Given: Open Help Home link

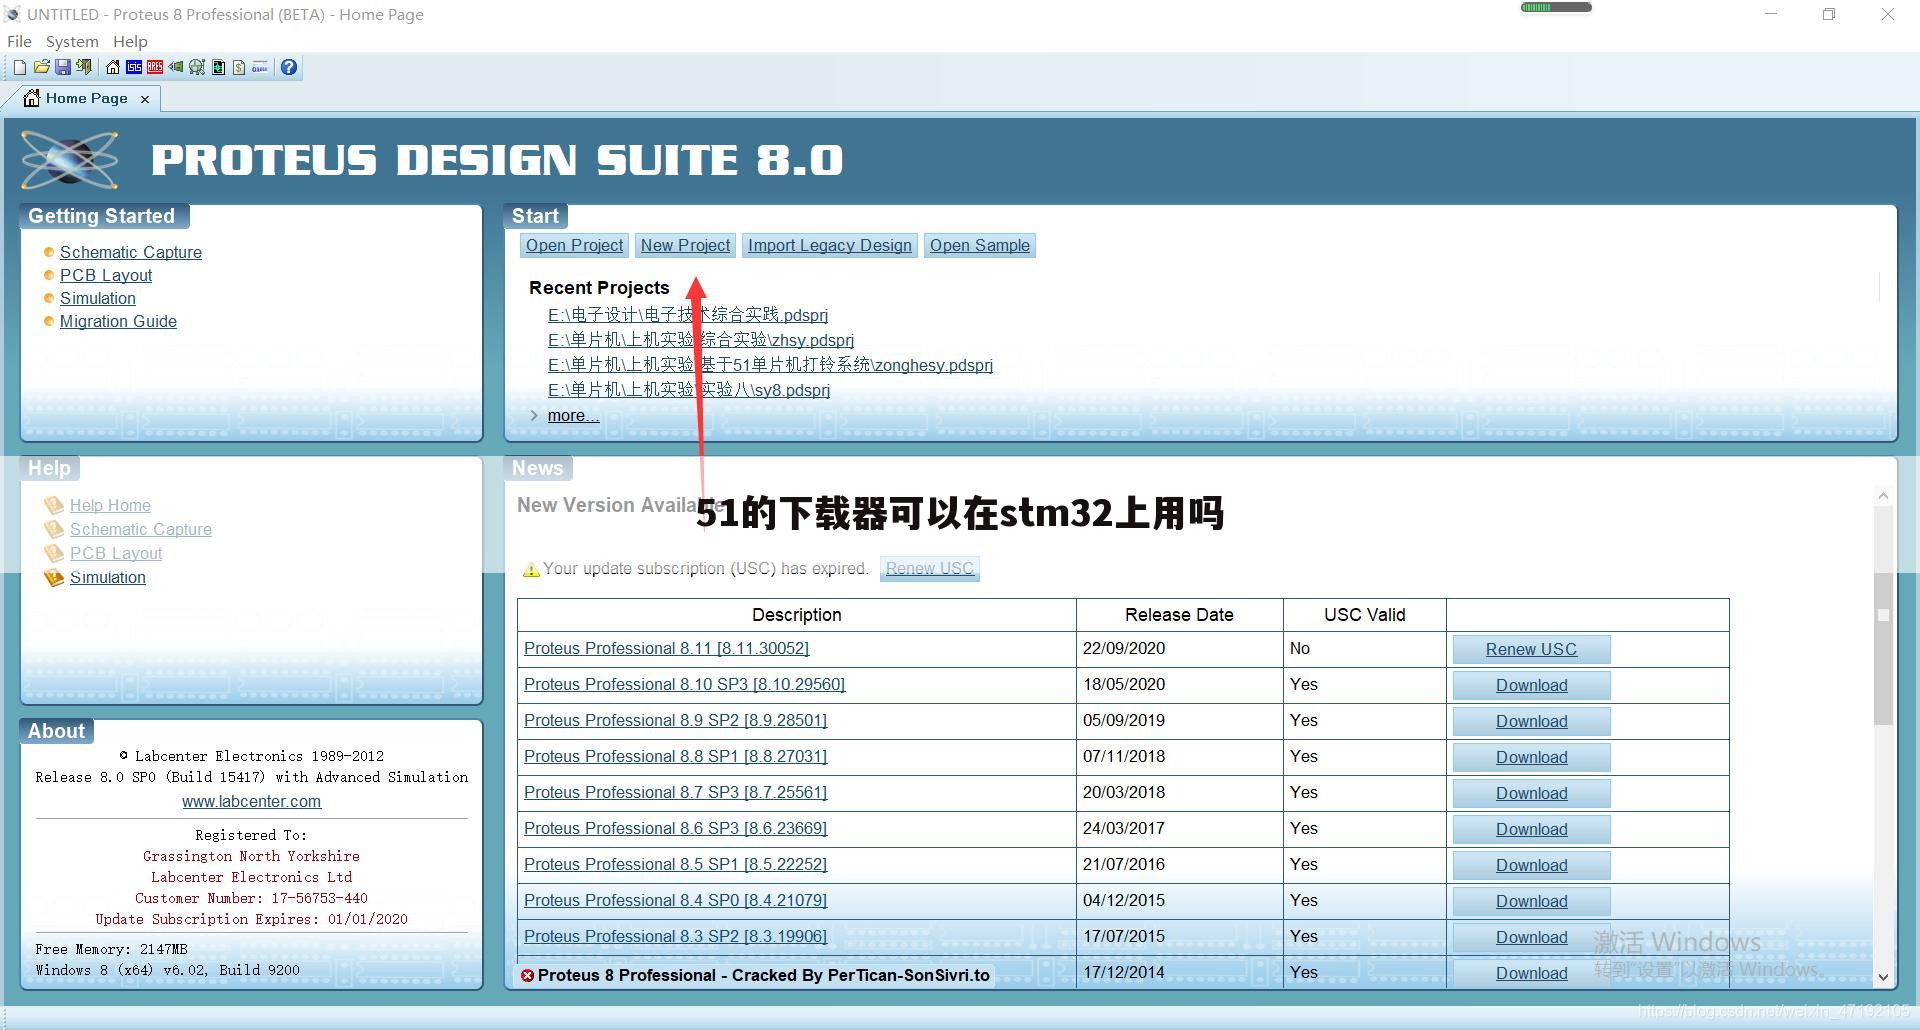Looking at the screenshot, I should click(110, 505).
